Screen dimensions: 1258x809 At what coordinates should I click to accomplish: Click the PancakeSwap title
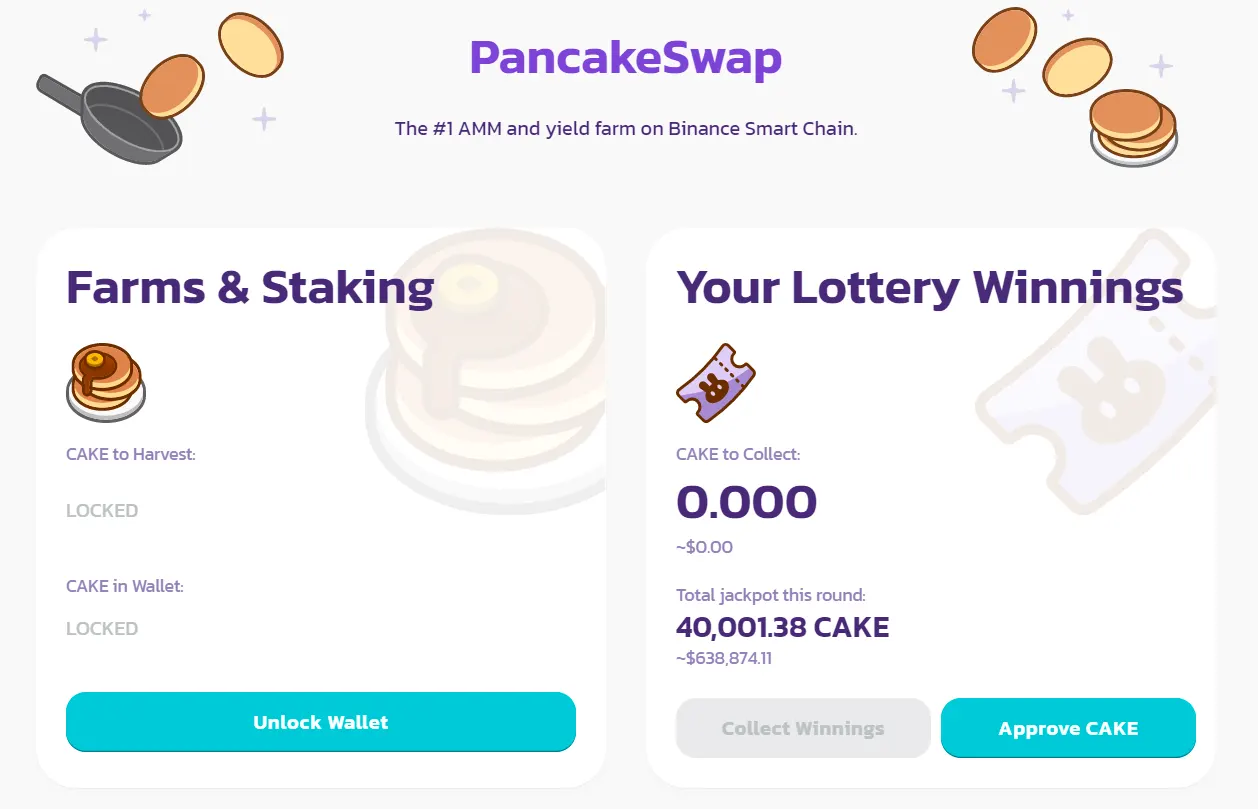coord(625,59)
